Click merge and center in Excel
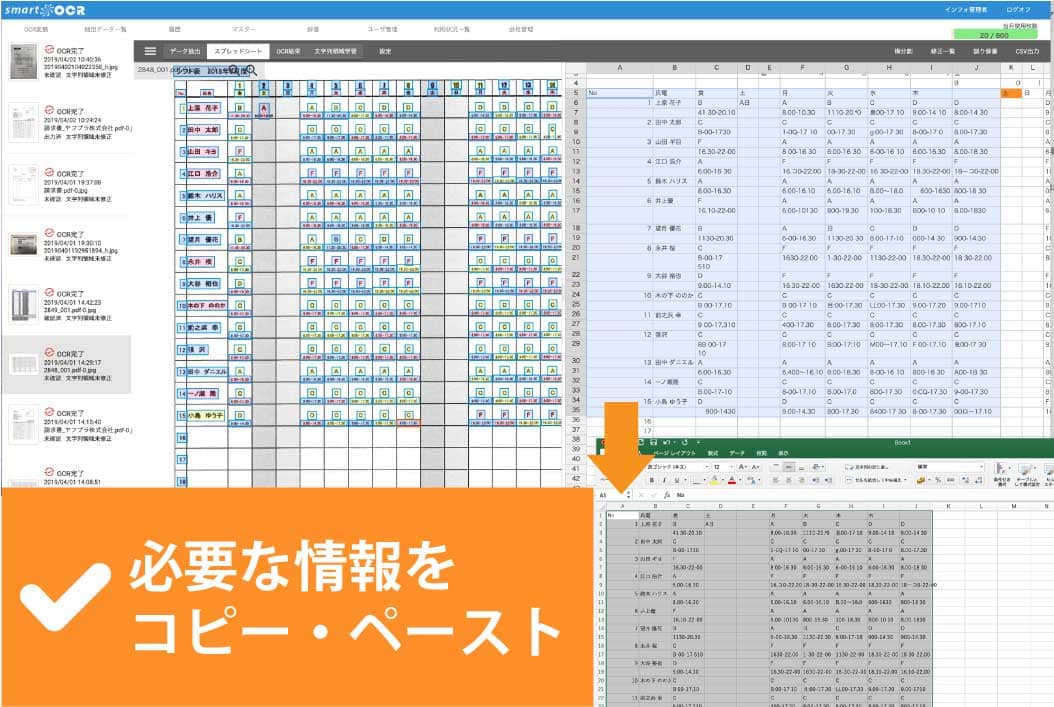The width and height of the screenshot is (1054, 707). [875, 481]
